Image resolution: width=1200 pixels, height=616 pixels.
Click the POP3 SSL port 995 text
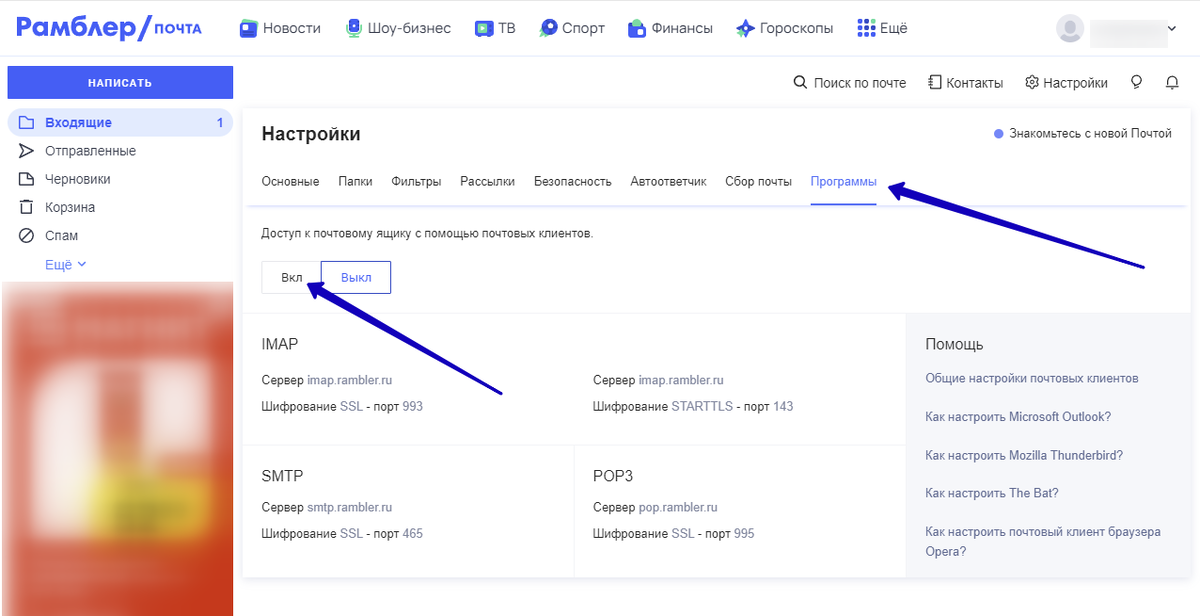click(x=674, y=534)
